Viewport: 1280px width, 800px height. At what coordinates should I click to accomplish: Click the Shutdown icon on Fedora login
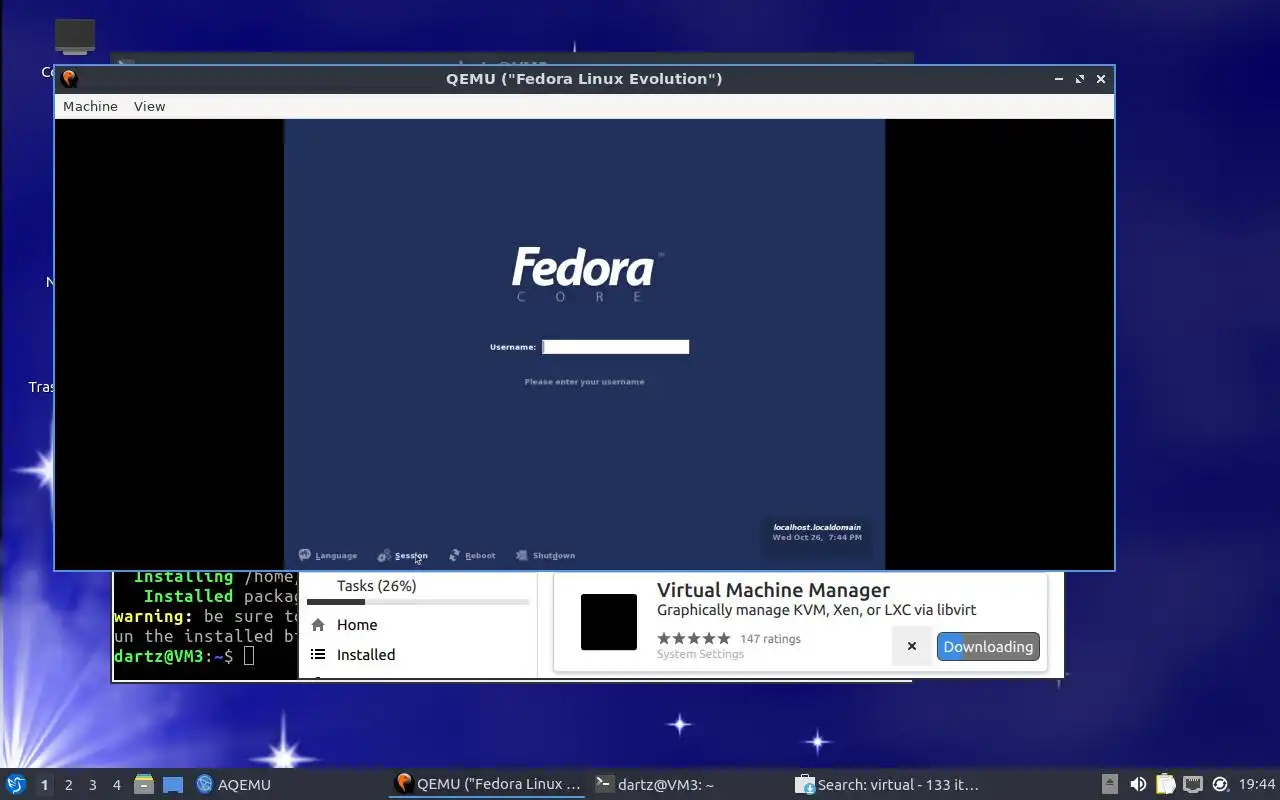pyautogui.click(x=522, y=555)
